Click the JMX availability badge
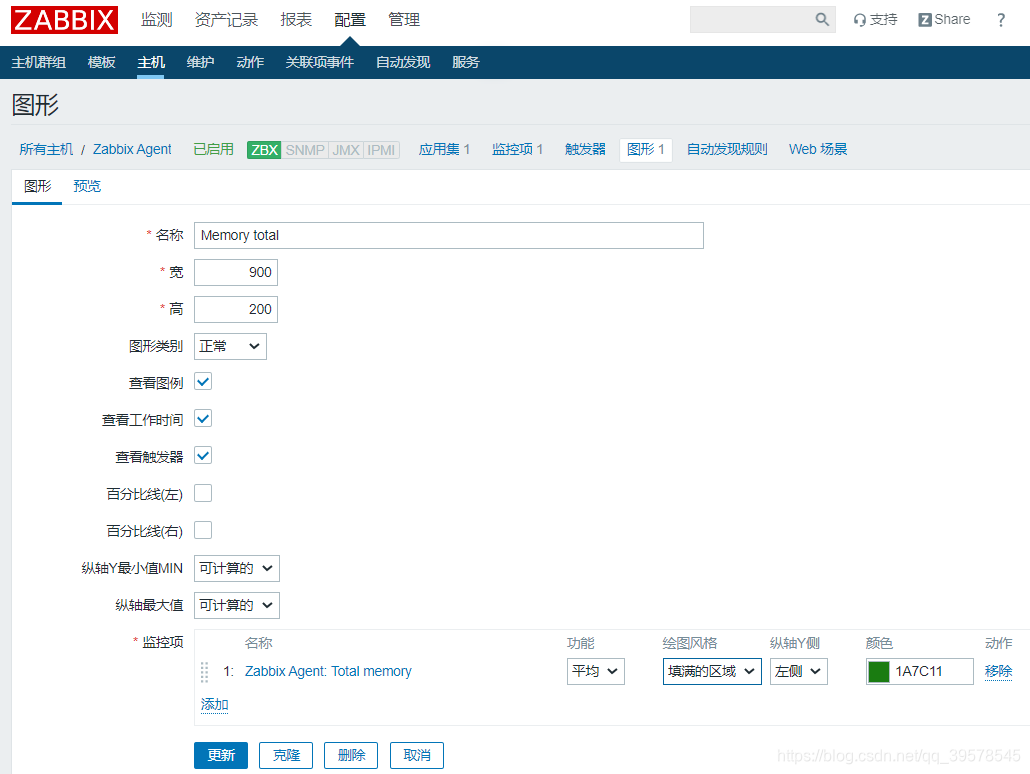Screen dimensions: 1030x774 click(346, 150)
